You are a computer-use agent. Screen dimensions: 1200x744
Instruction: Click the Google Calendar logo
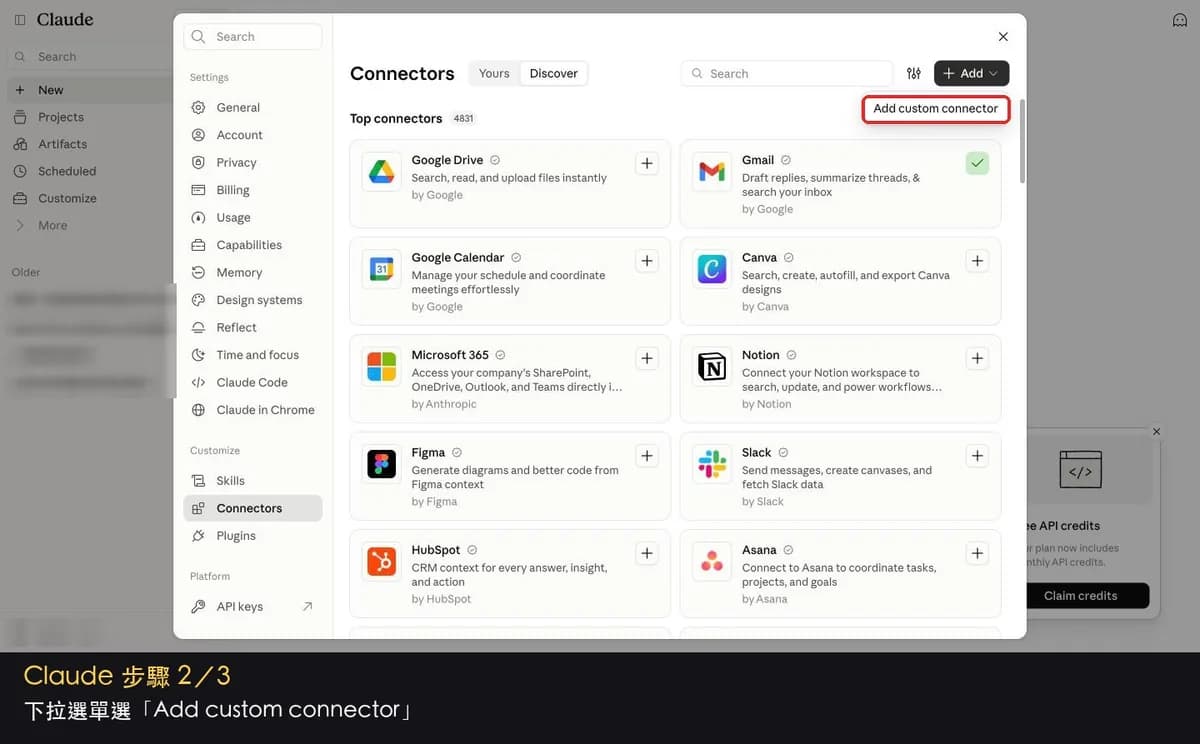[381, 269]
